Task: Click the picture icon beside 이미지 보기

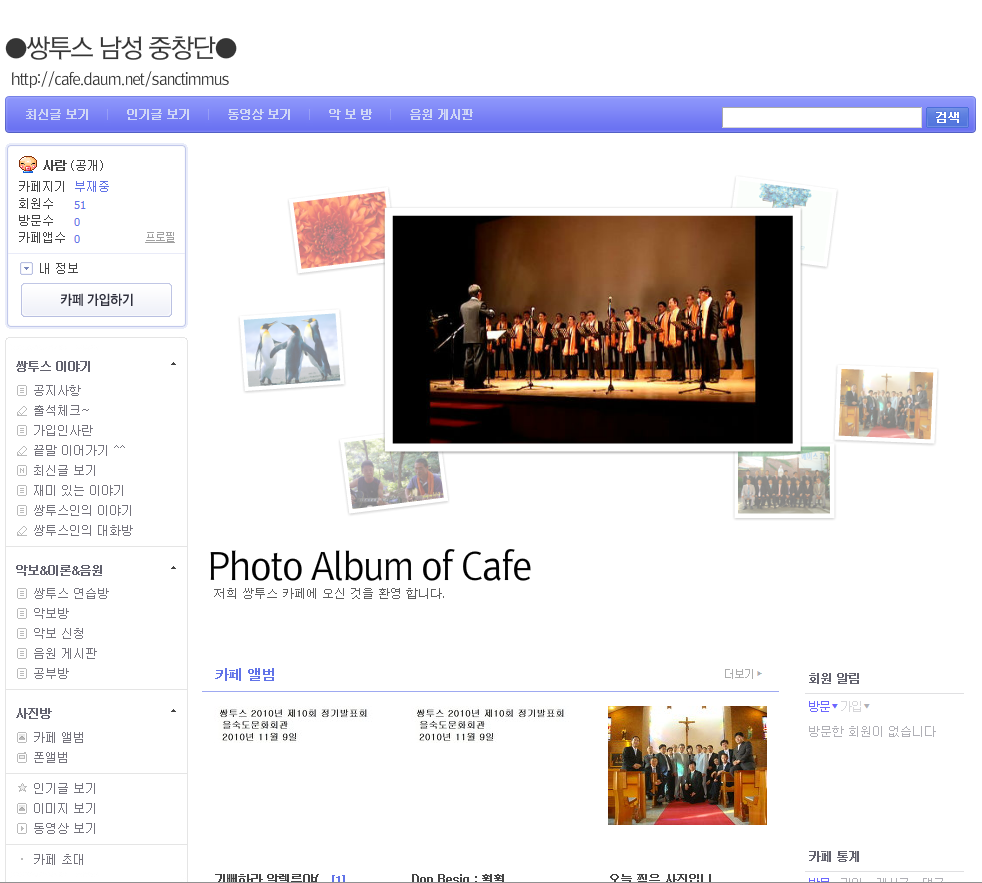Action: [22, 808]
